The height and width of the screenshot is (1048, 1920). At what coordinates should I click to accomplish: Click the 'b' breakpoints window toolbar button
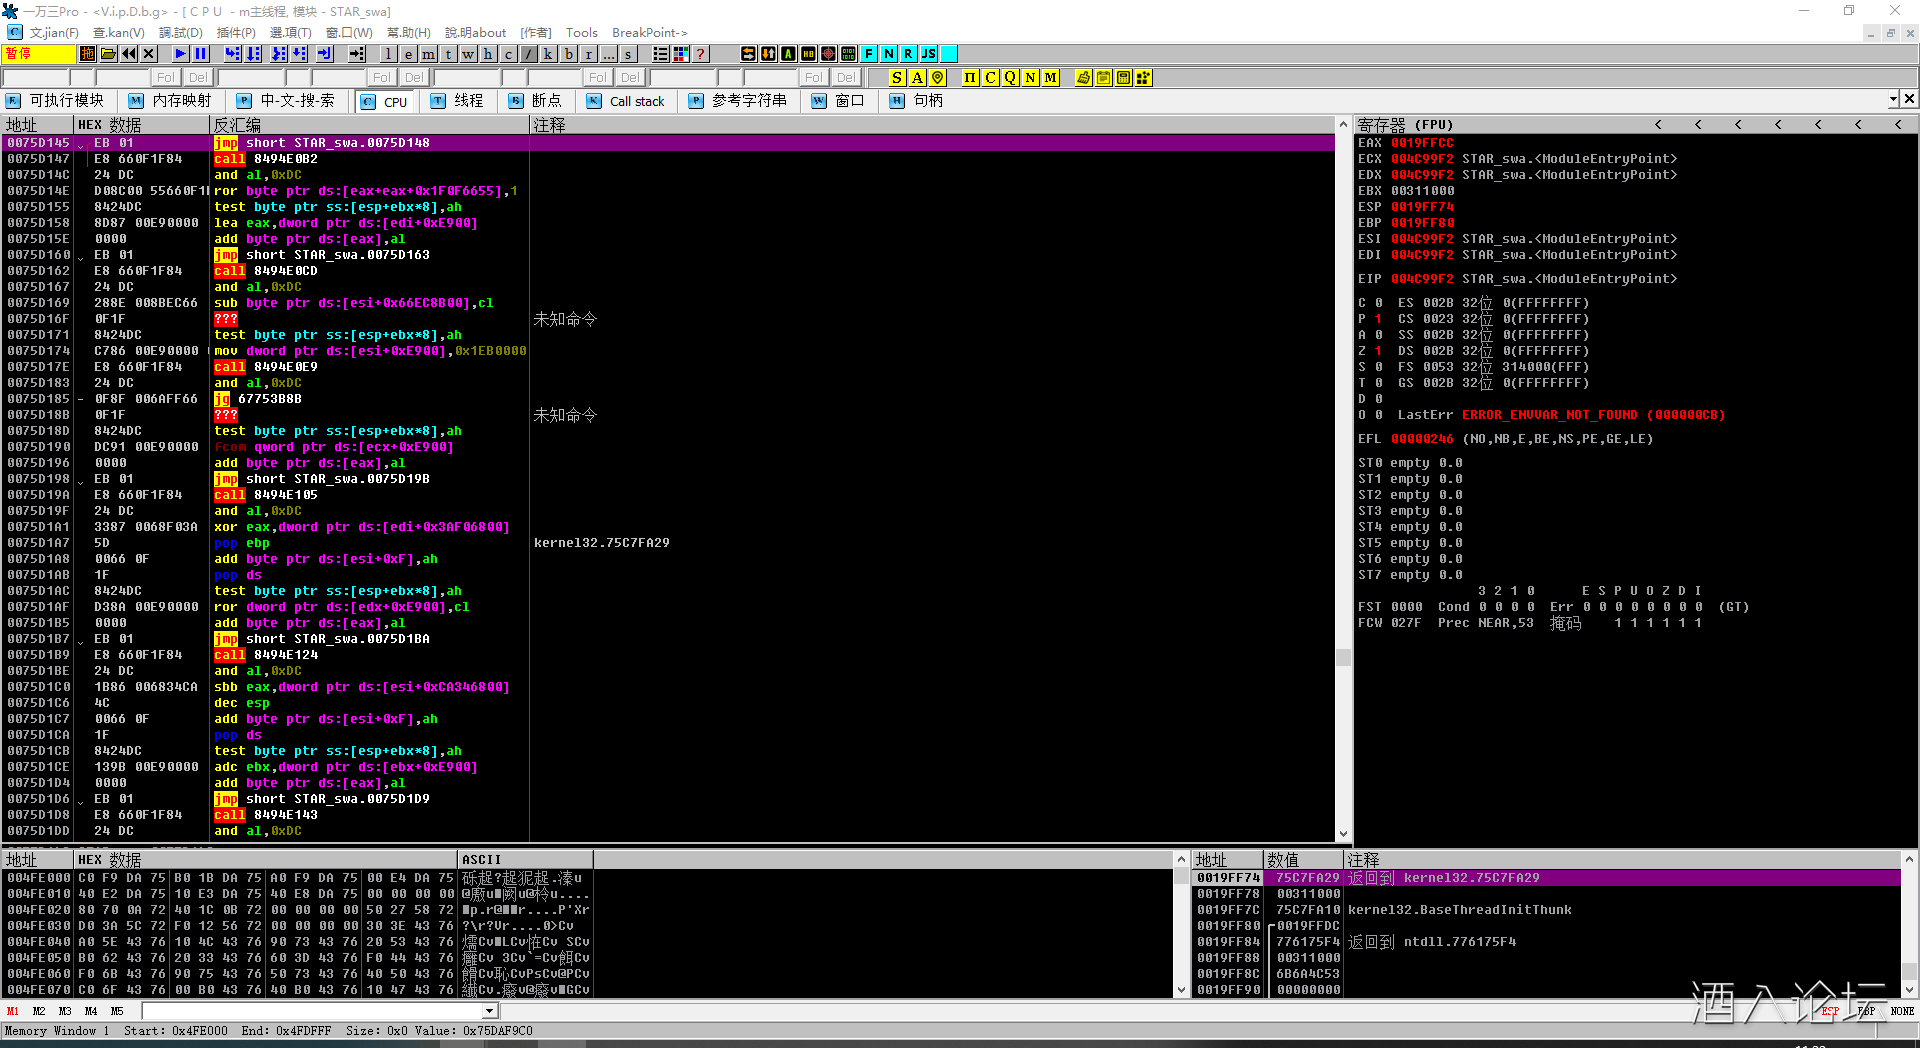click(568, 54)
